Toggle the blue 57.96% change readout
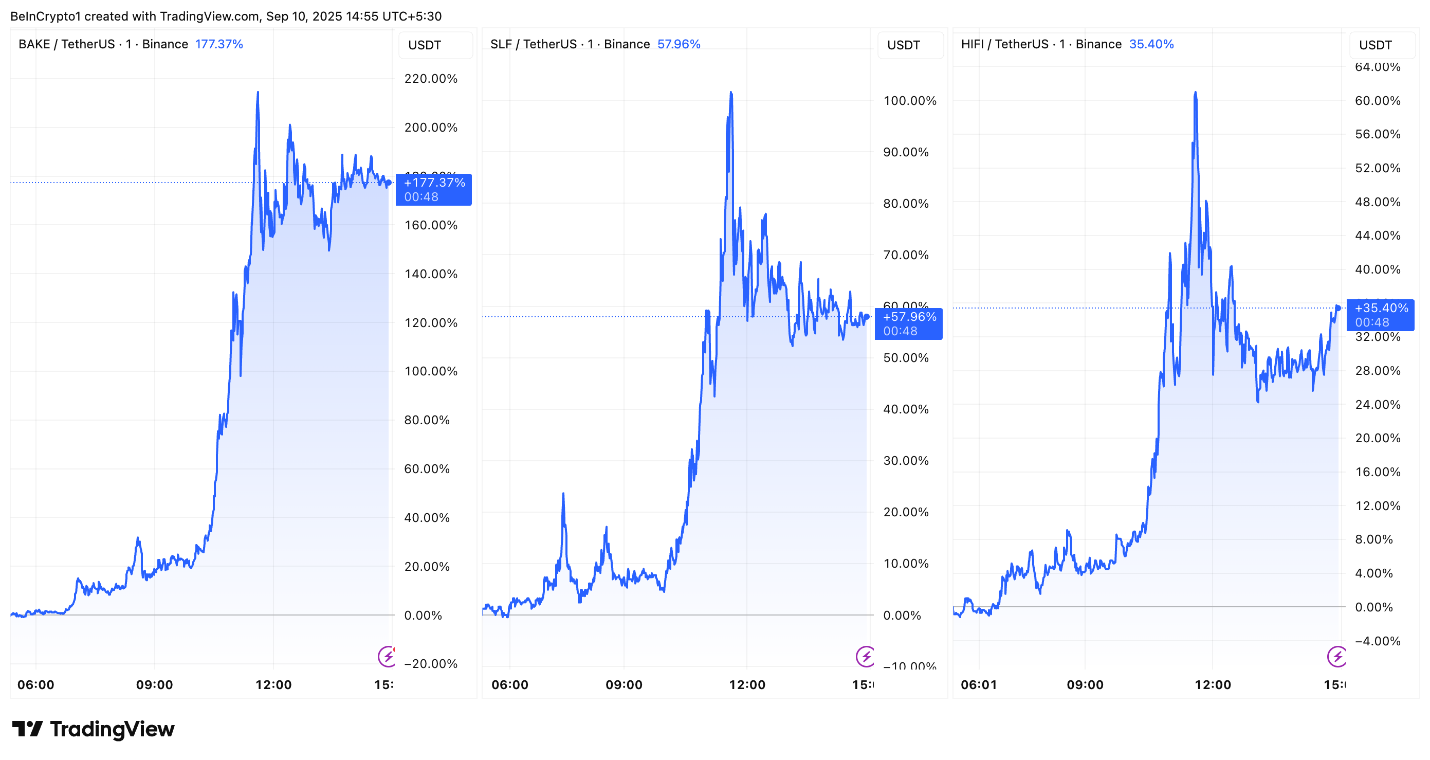This screenshot has height=760, width=1430. pos(679,44)
